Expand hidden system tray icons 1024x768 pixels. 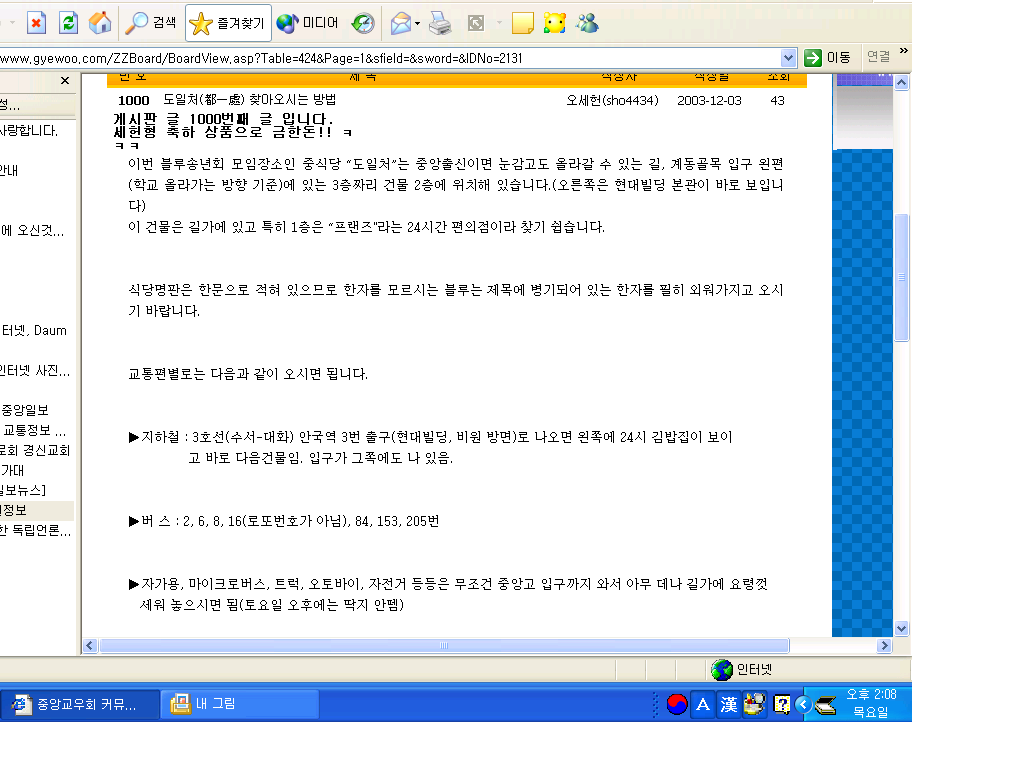point(802,704)
